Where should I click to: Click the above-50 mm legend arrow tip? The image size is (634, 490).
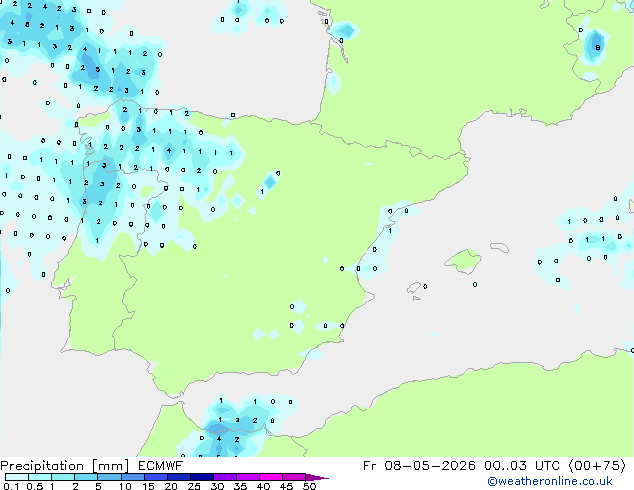[x=317, y=477]
